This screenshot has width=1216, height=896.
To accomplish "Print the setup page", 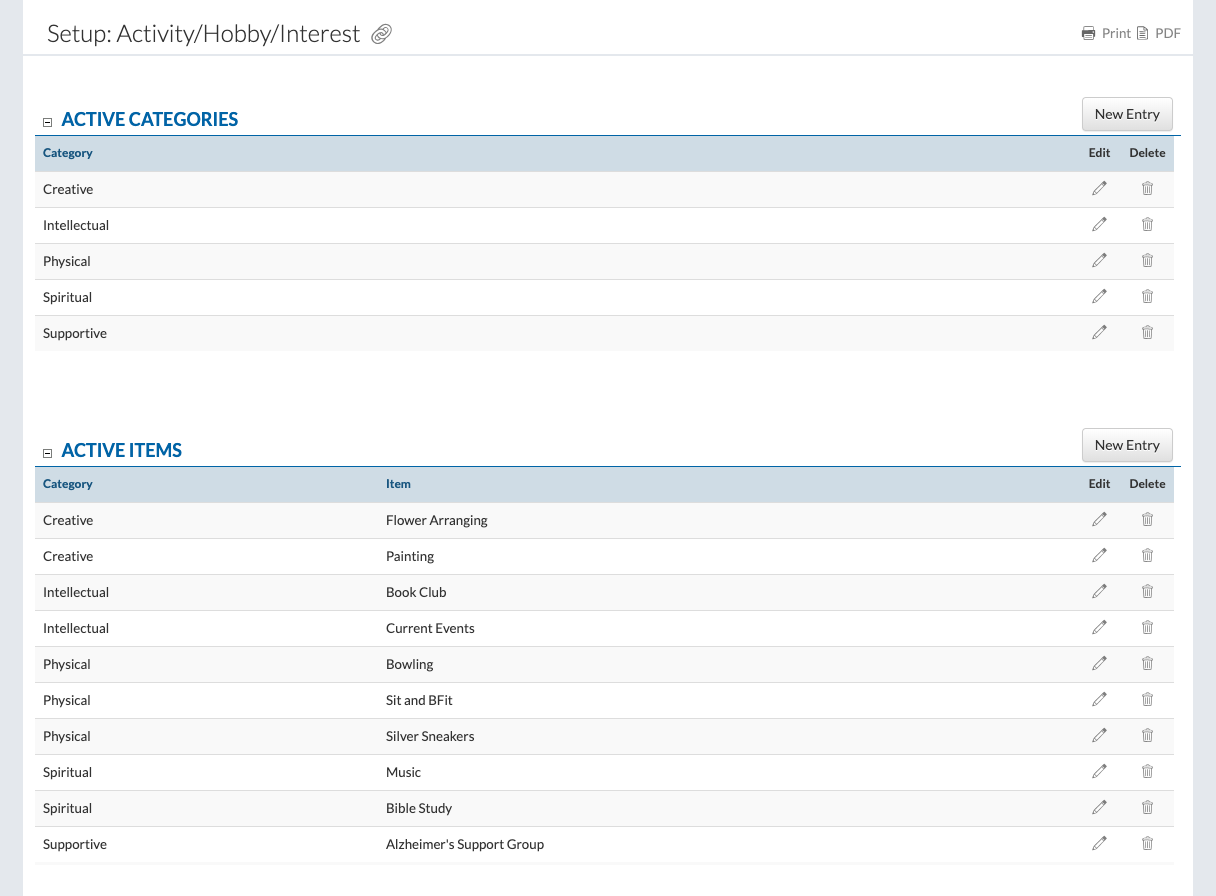I will click(x=1106, y=33).
